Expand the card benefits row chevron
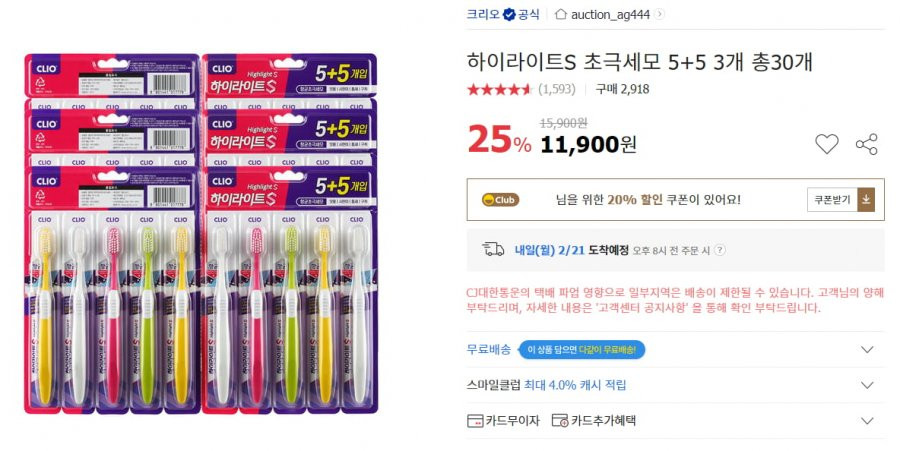Image resolution: width=900 pixels, height=451 pixels. [x=867, y=421]
